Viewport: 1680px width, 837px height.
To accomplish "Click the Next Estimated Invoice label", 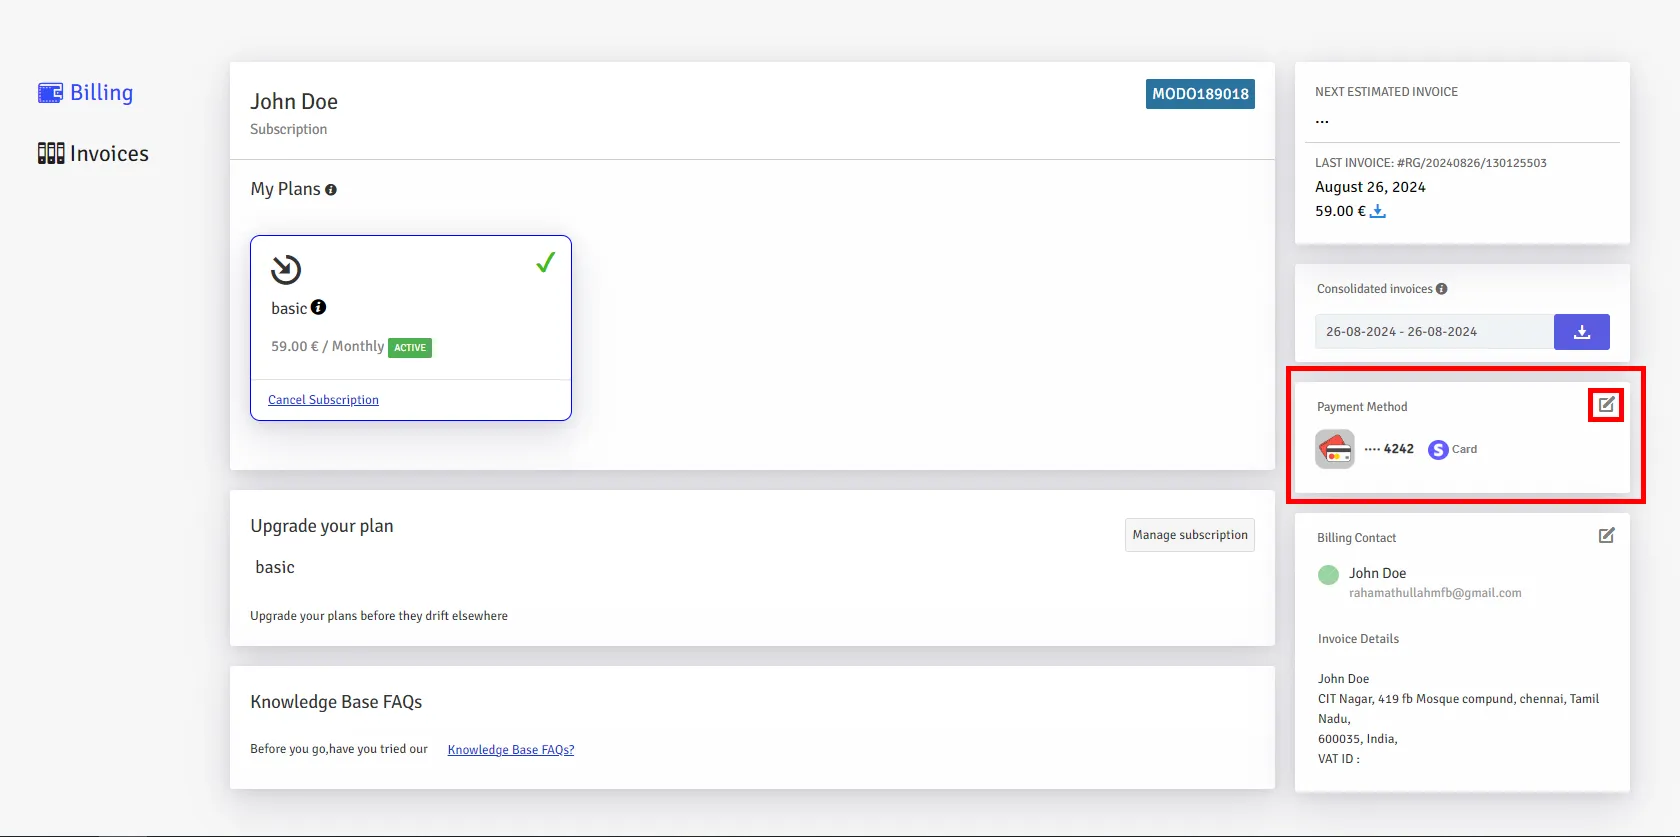I will [x=1386, y=92].
